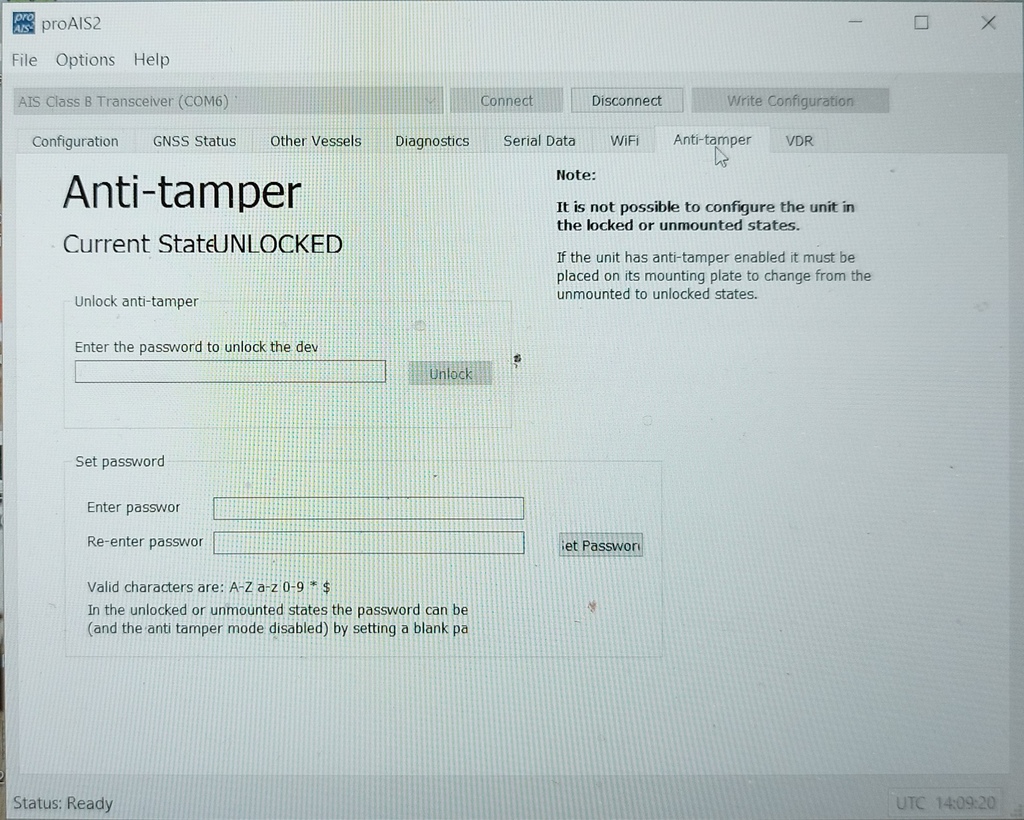Switch to the GNSS Status tab

[x=195, y=141]
